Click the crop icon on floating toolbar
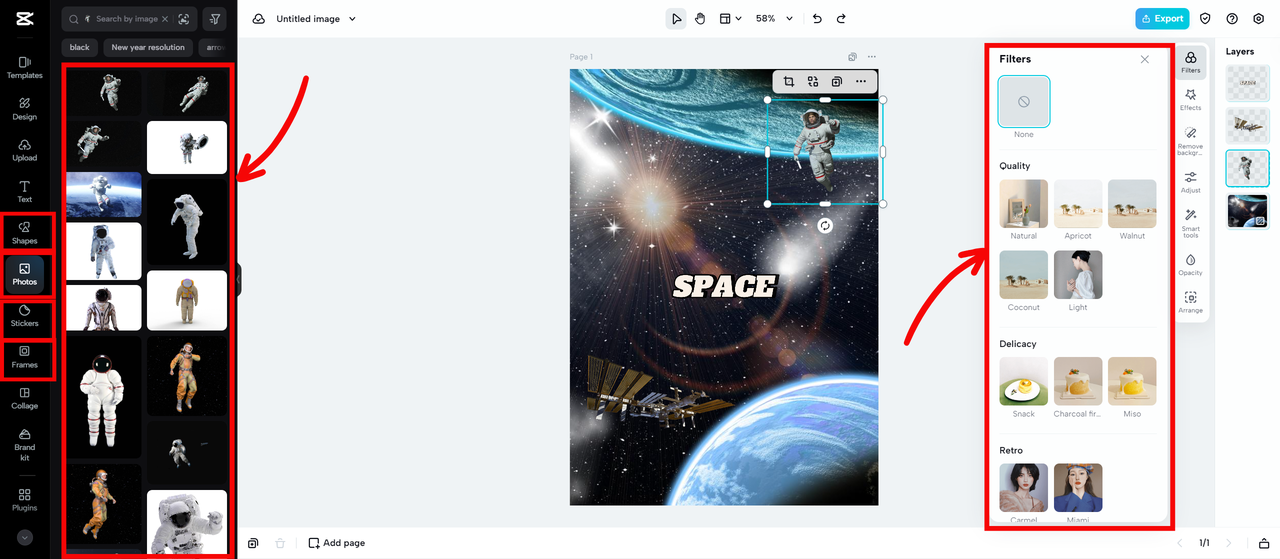 pos(789,81)
